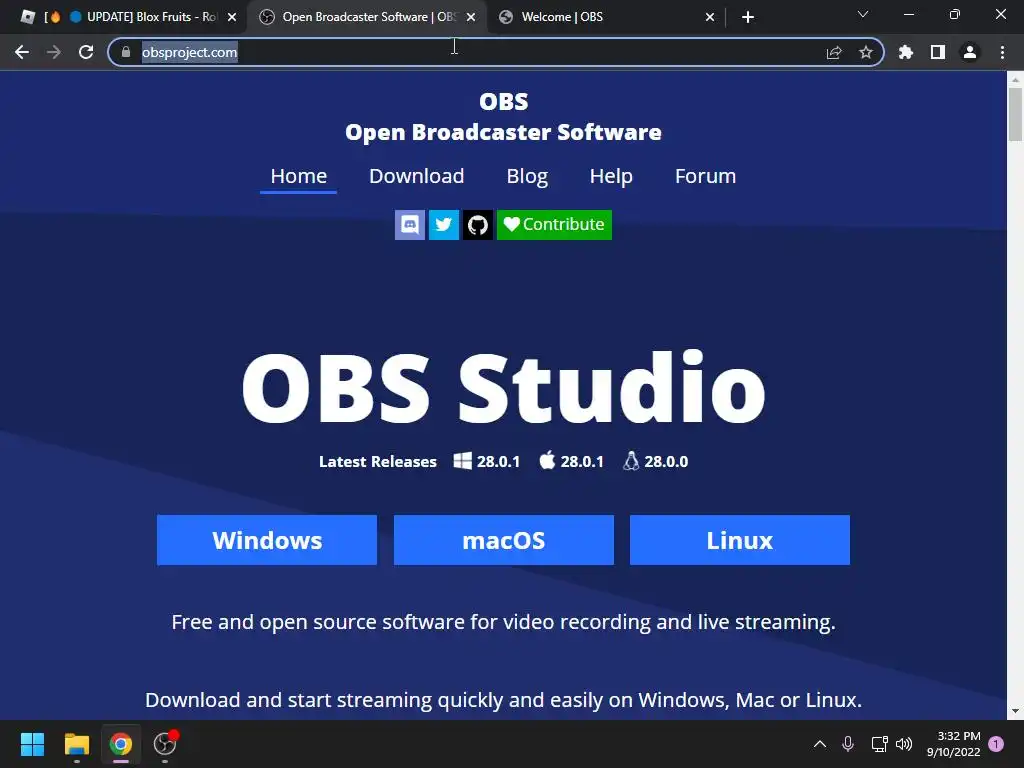Click the Linux penguin beside 28.0.0

click(x=631, y=461)
